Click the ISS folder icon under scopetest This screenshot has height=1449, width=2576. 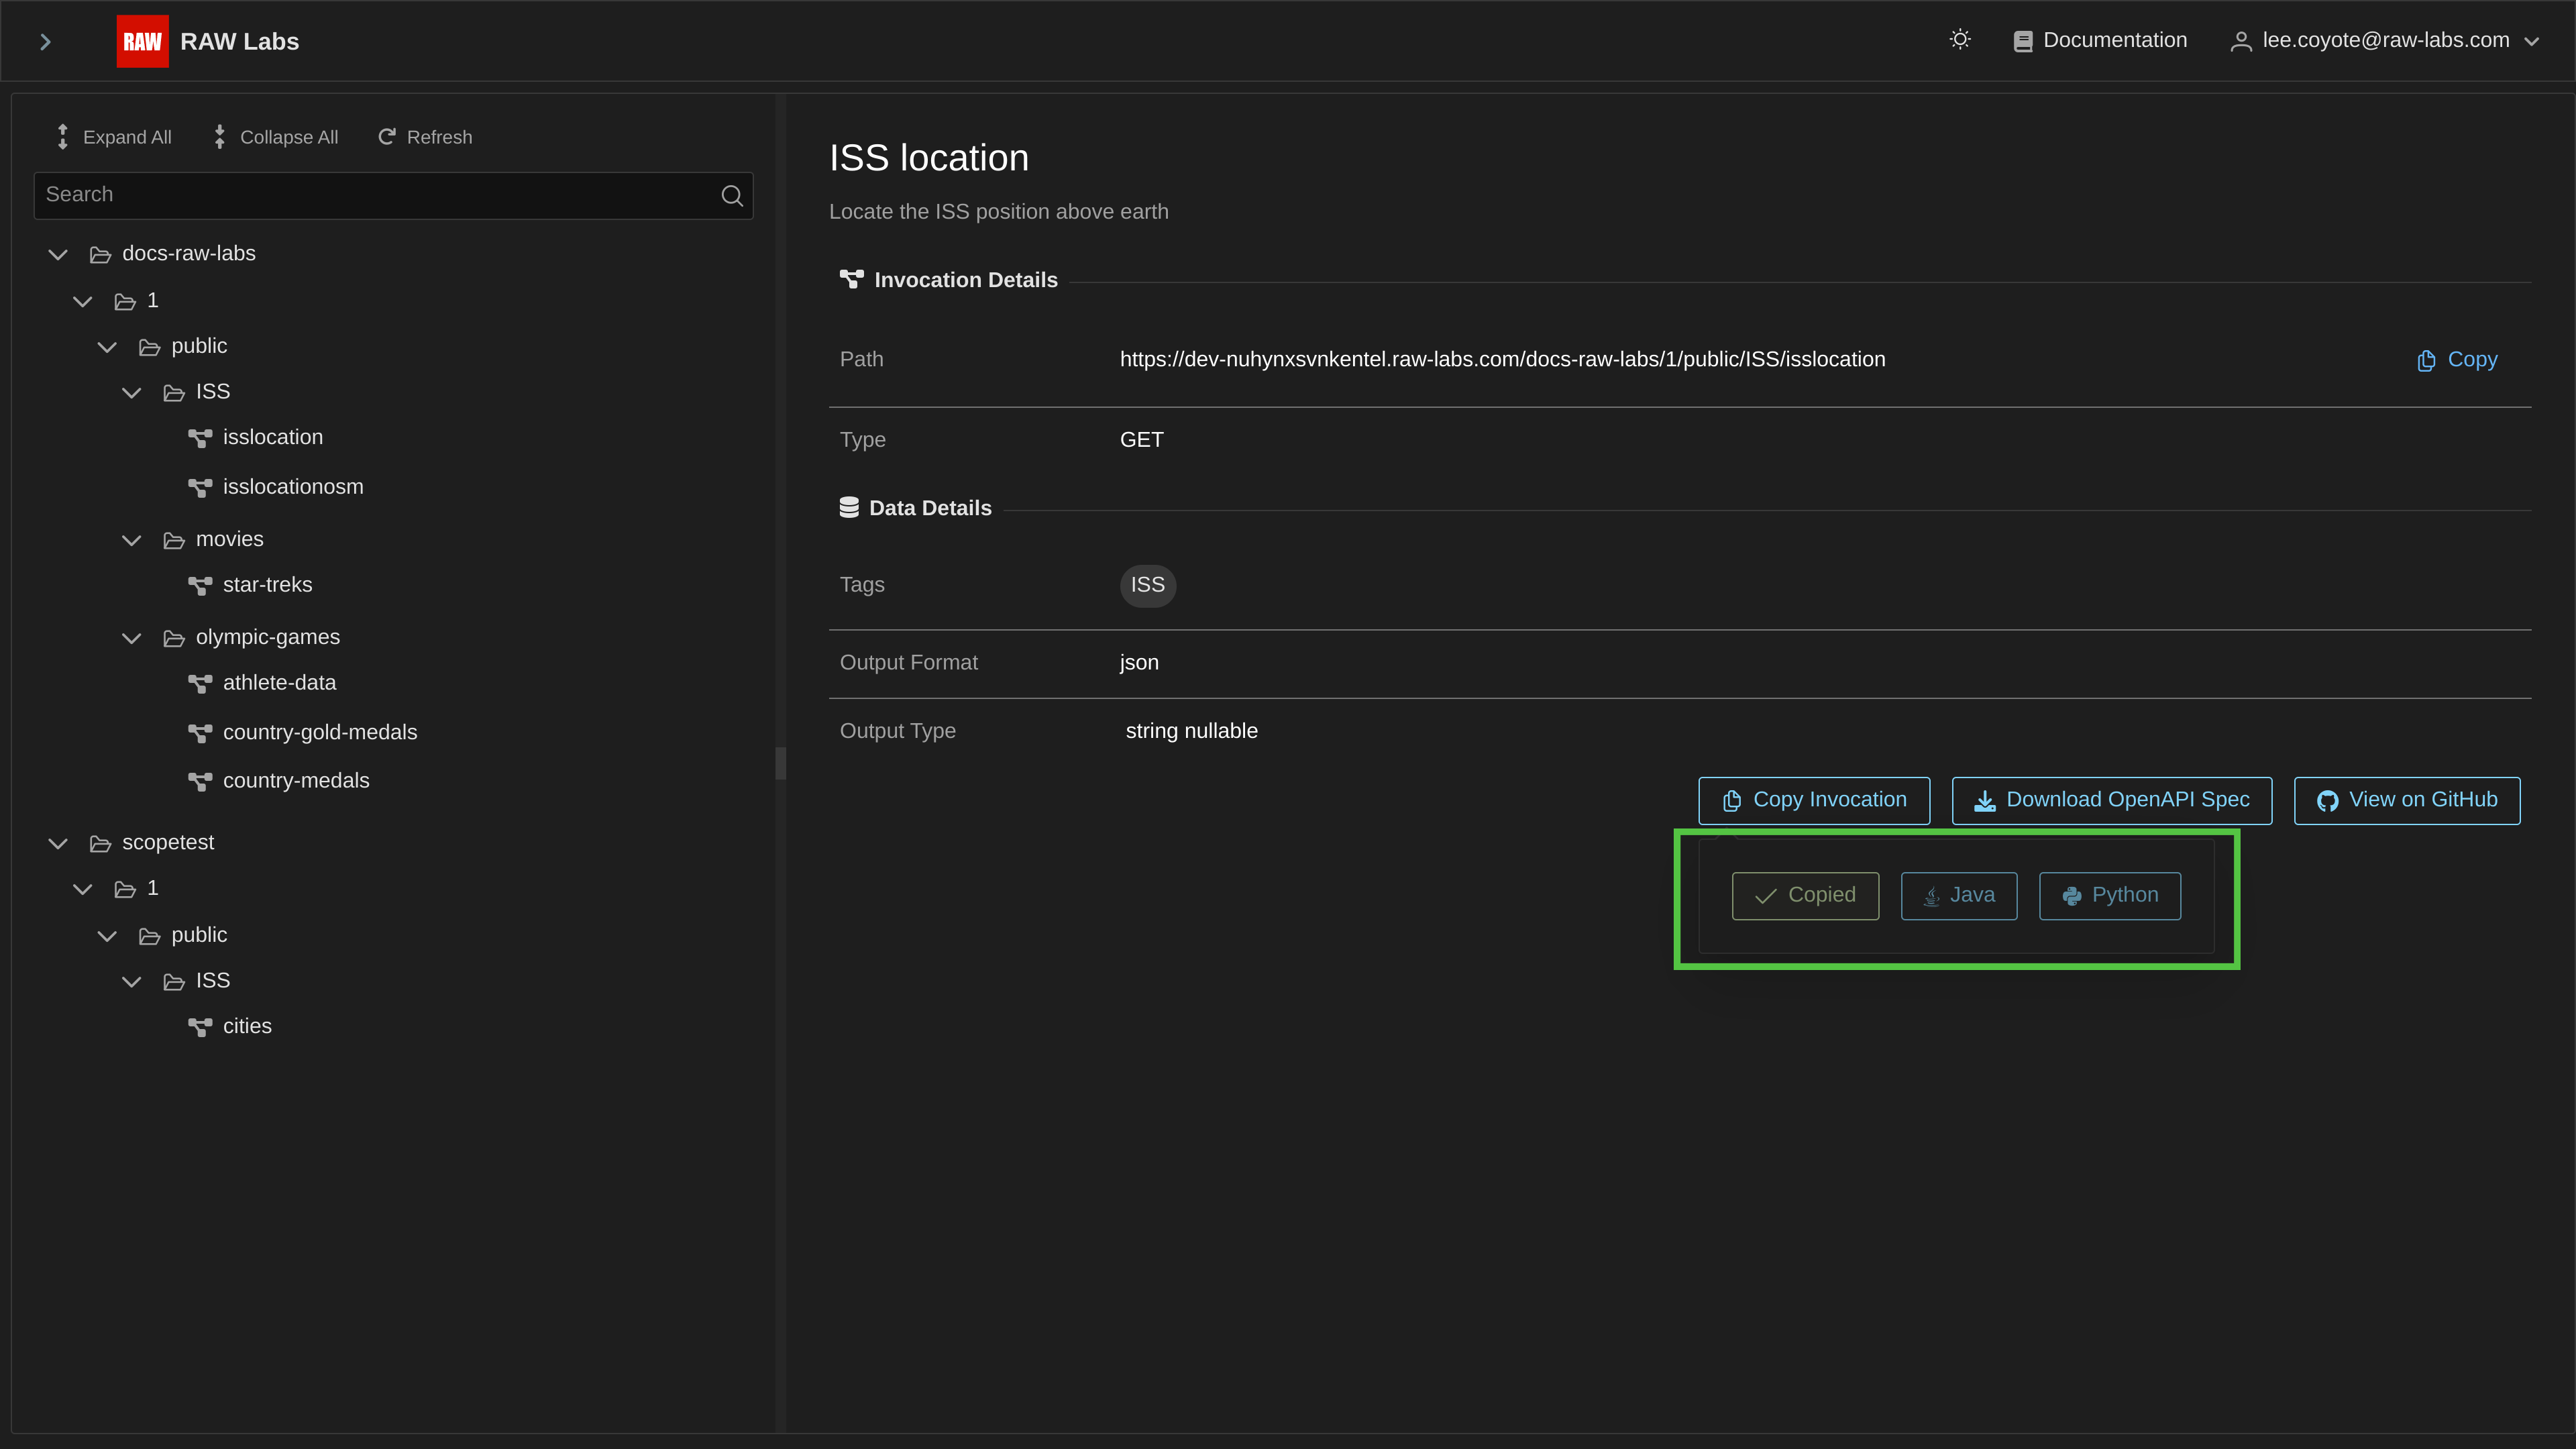[174, 981]
